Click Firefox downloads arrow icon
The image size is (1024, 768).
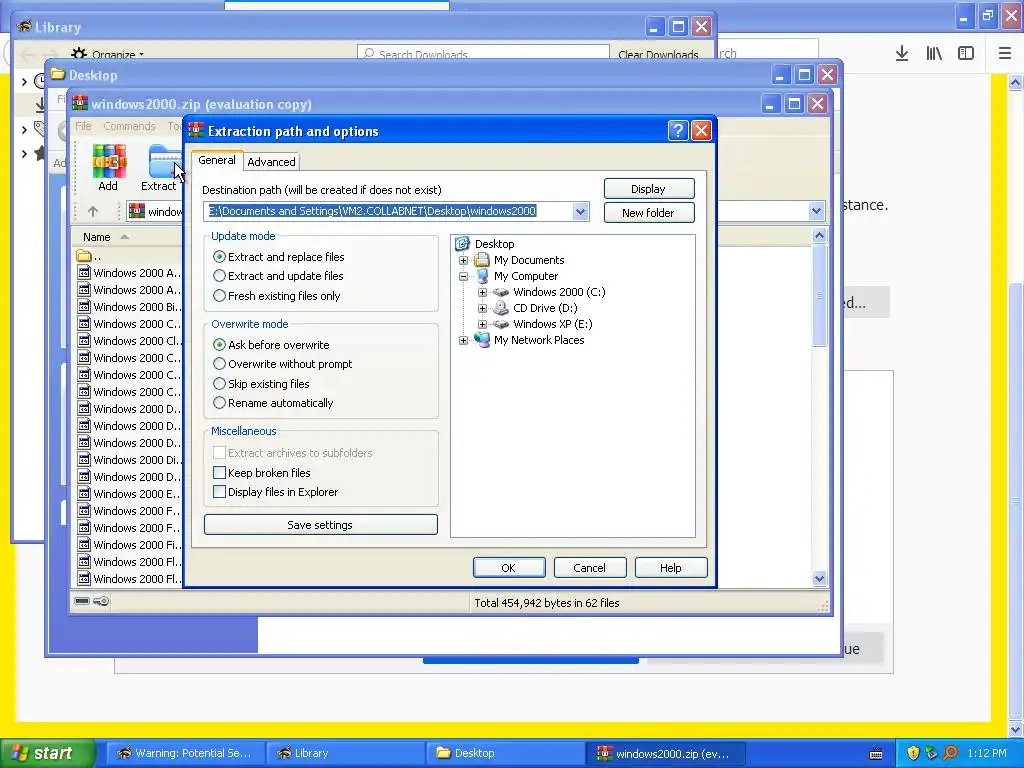click(902, 54)
